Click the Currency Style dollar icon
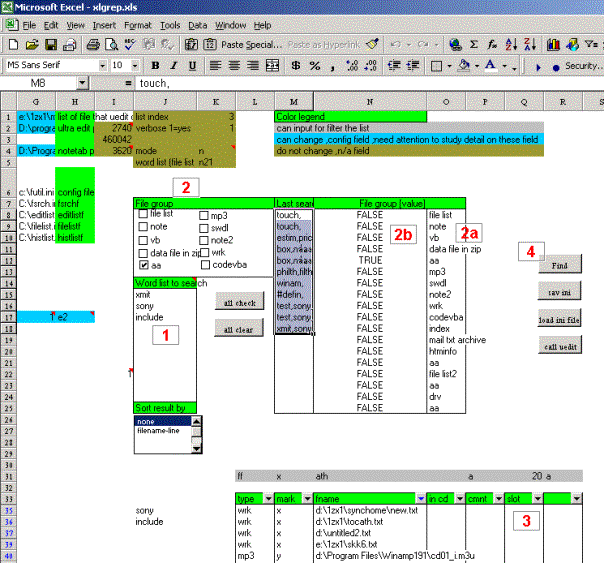The image size is (604, 563). pyautogui.click(x=294, y=65)
